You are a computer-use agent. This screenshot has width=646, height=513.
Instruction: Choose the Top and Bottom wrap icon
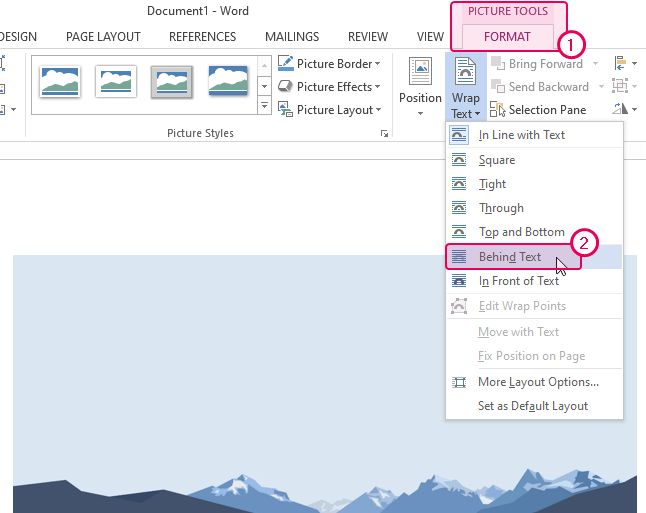pos(459,232)
